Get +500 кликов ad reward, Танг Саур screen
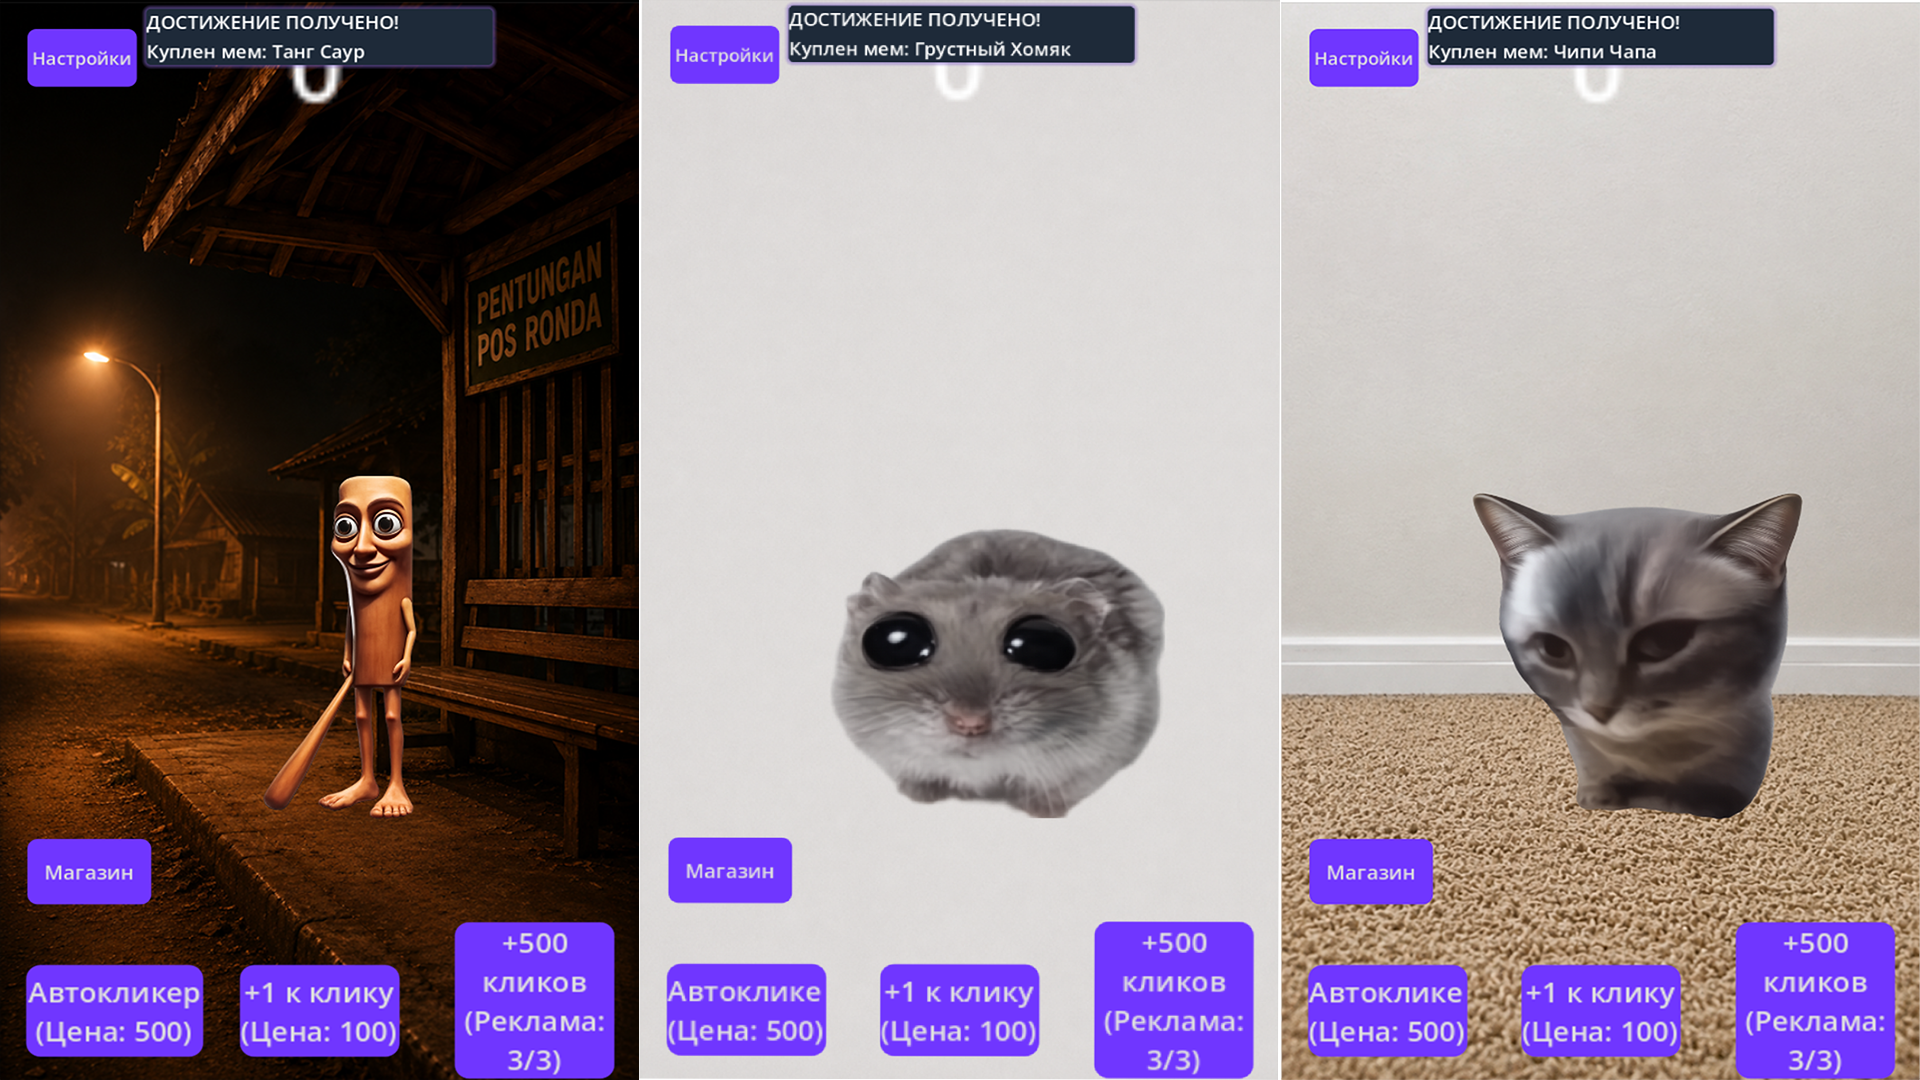The width and height of the screenshot is (1920, 1080). (534, 1000)
